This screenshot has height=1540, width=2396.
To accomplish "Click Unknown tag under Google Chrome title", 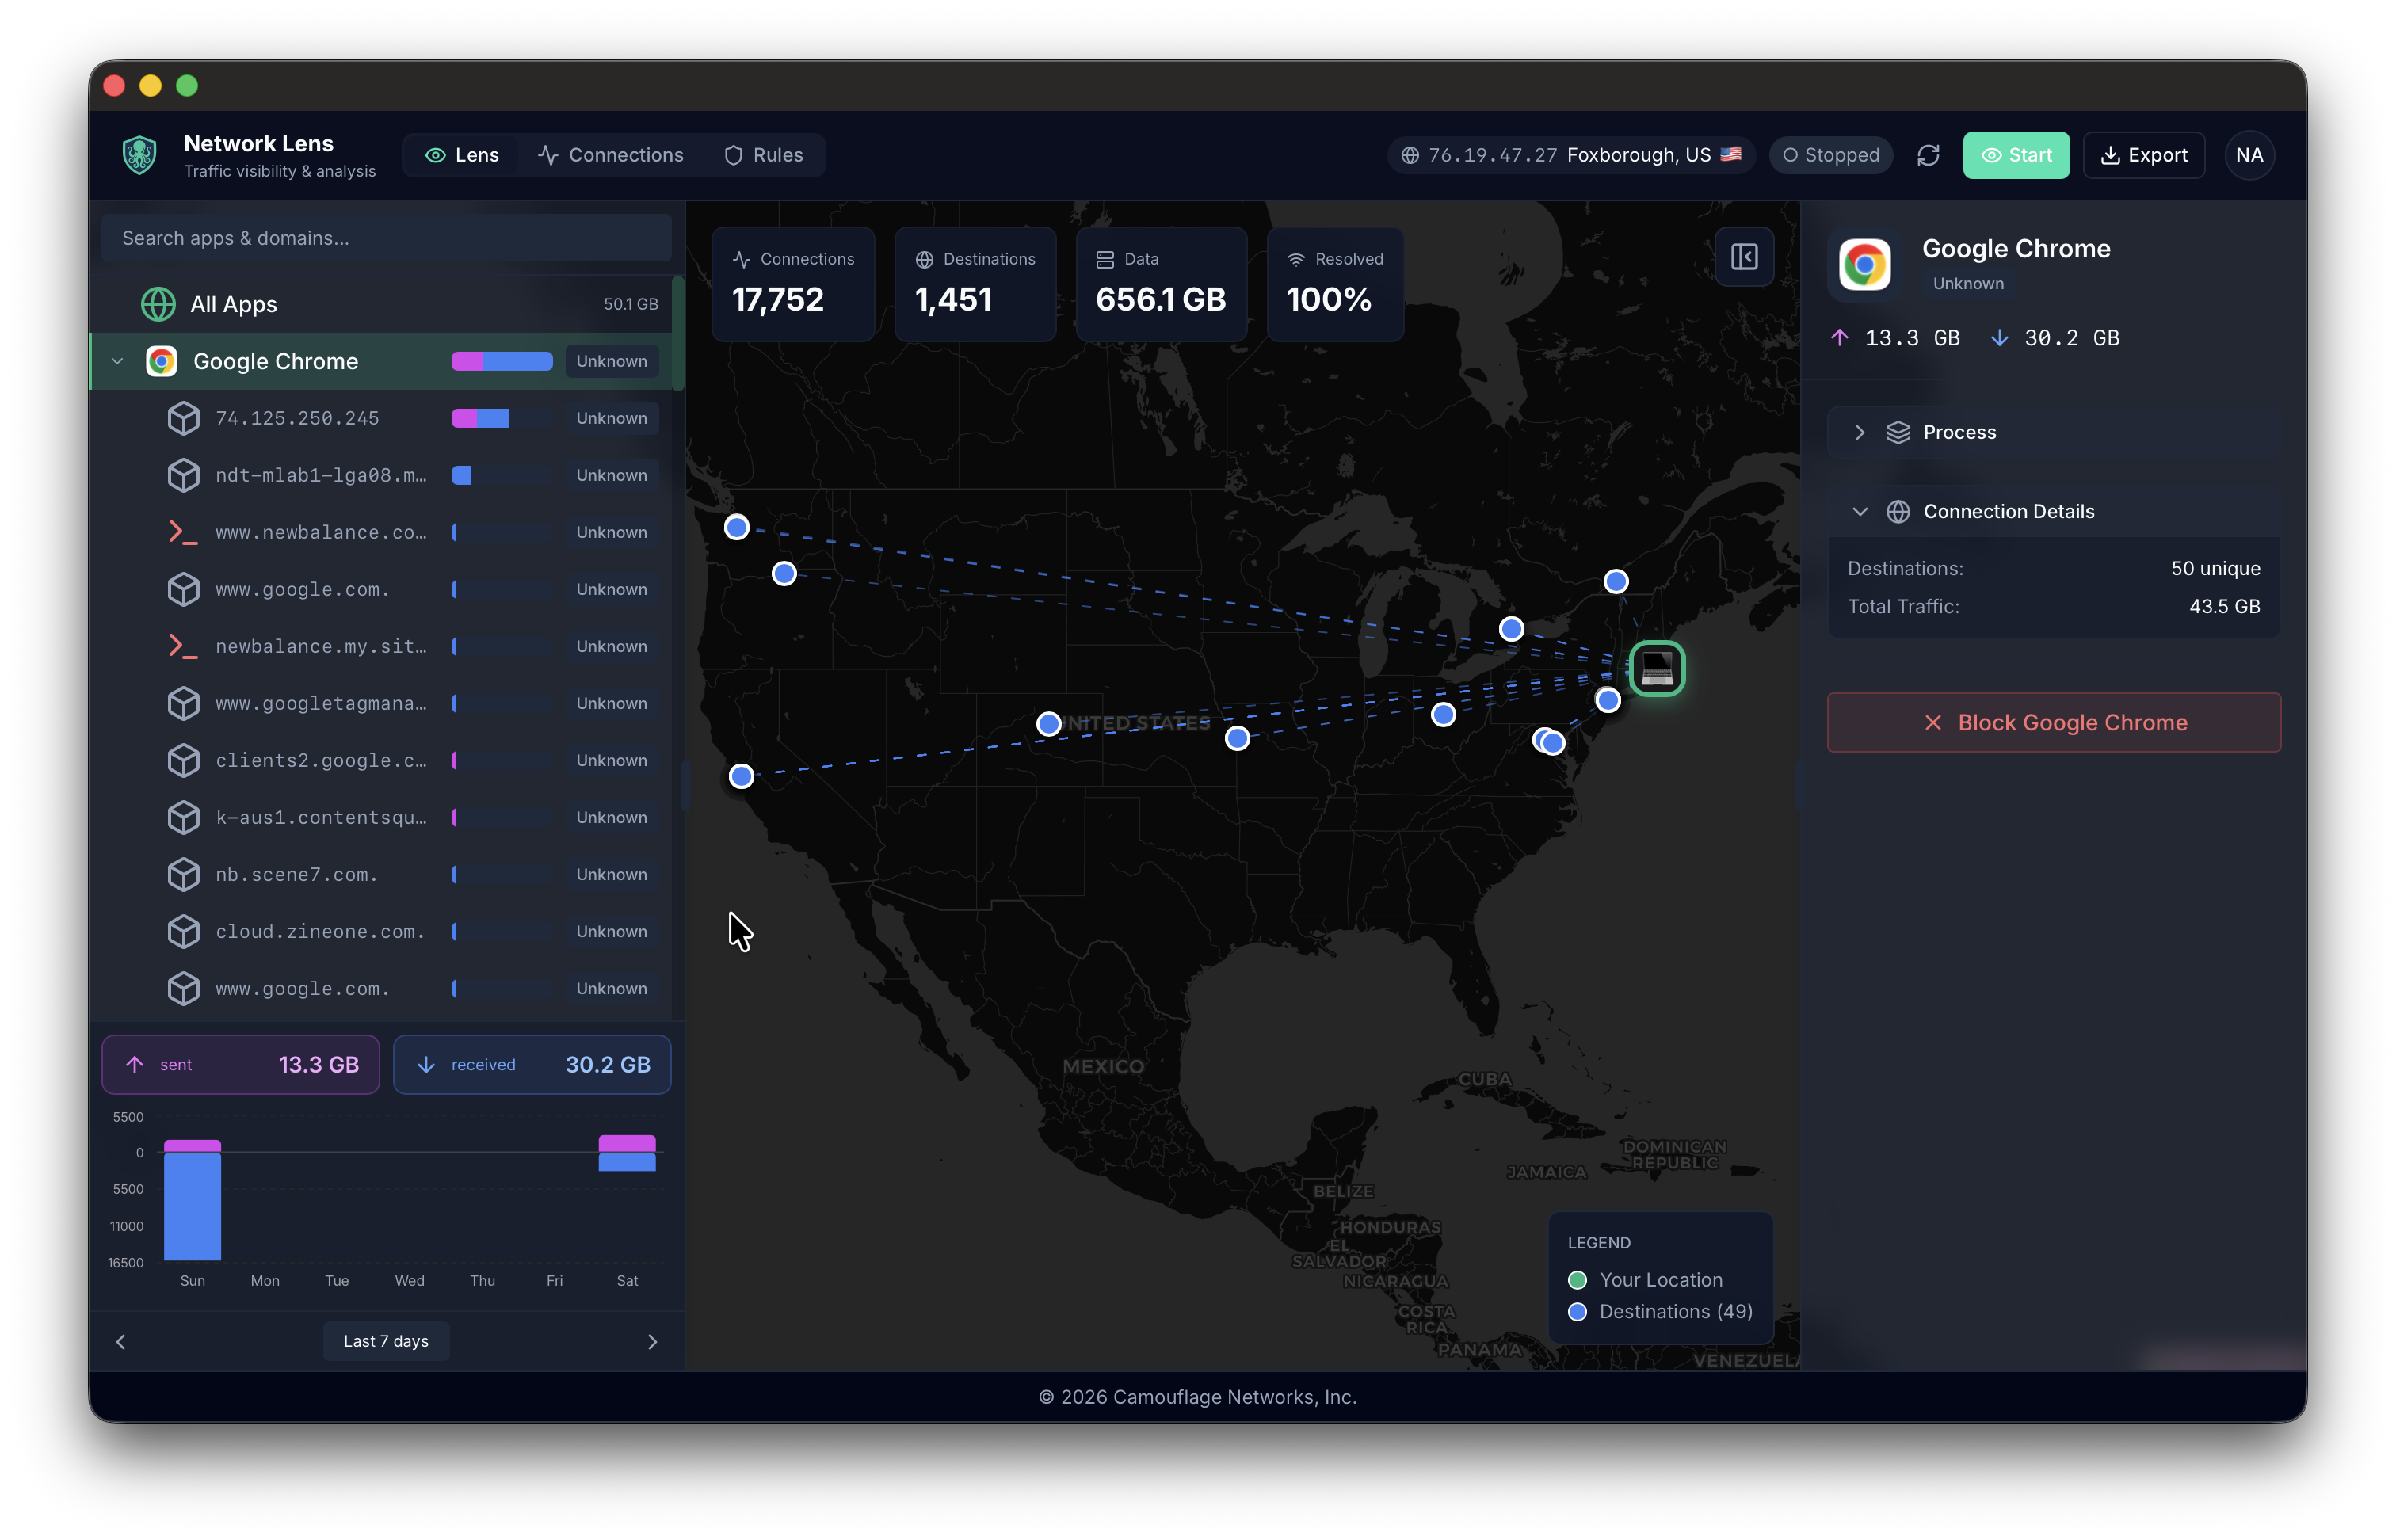I will (1967, 283).
